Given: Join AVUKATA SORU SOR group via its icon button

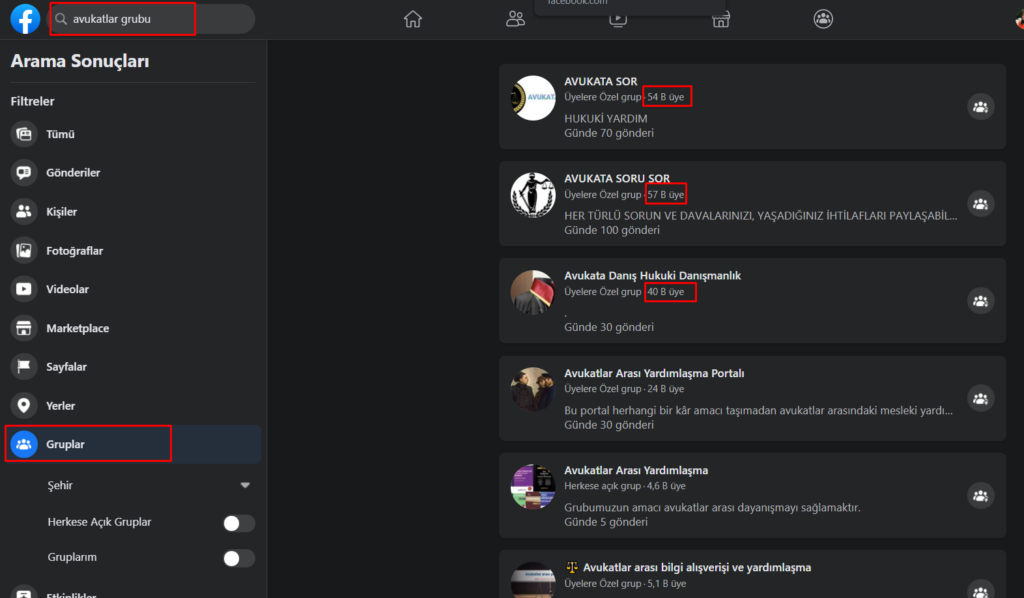Looking at the screenshot, I should [x=980, y=204].
